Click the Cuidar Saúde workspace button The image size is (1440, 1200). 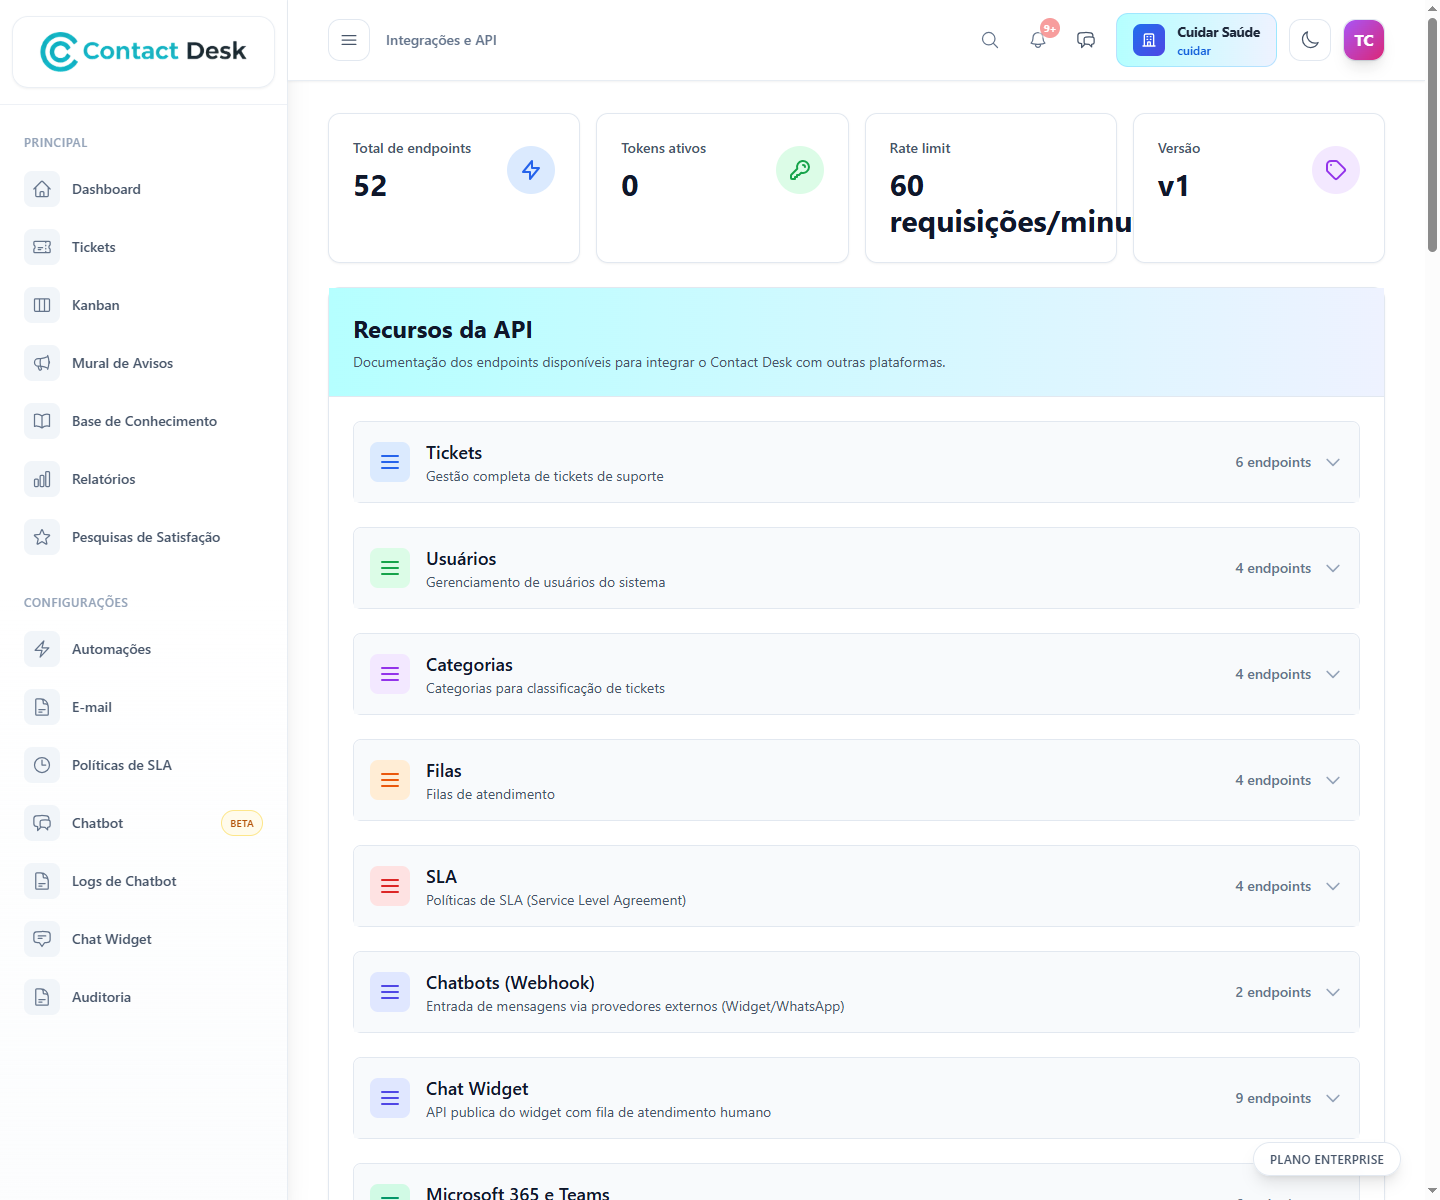pyautogui.click(x=1196, y=40)
